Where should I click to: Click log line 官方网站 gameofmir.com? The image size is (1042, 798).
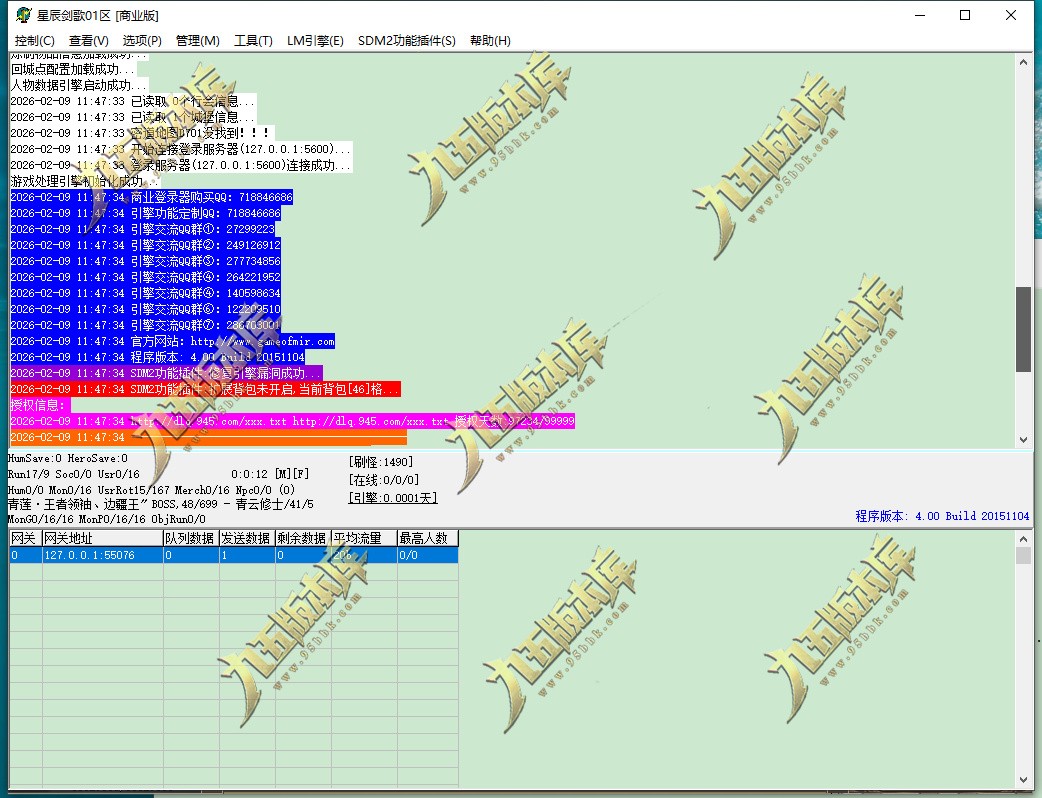click(173, 341)
